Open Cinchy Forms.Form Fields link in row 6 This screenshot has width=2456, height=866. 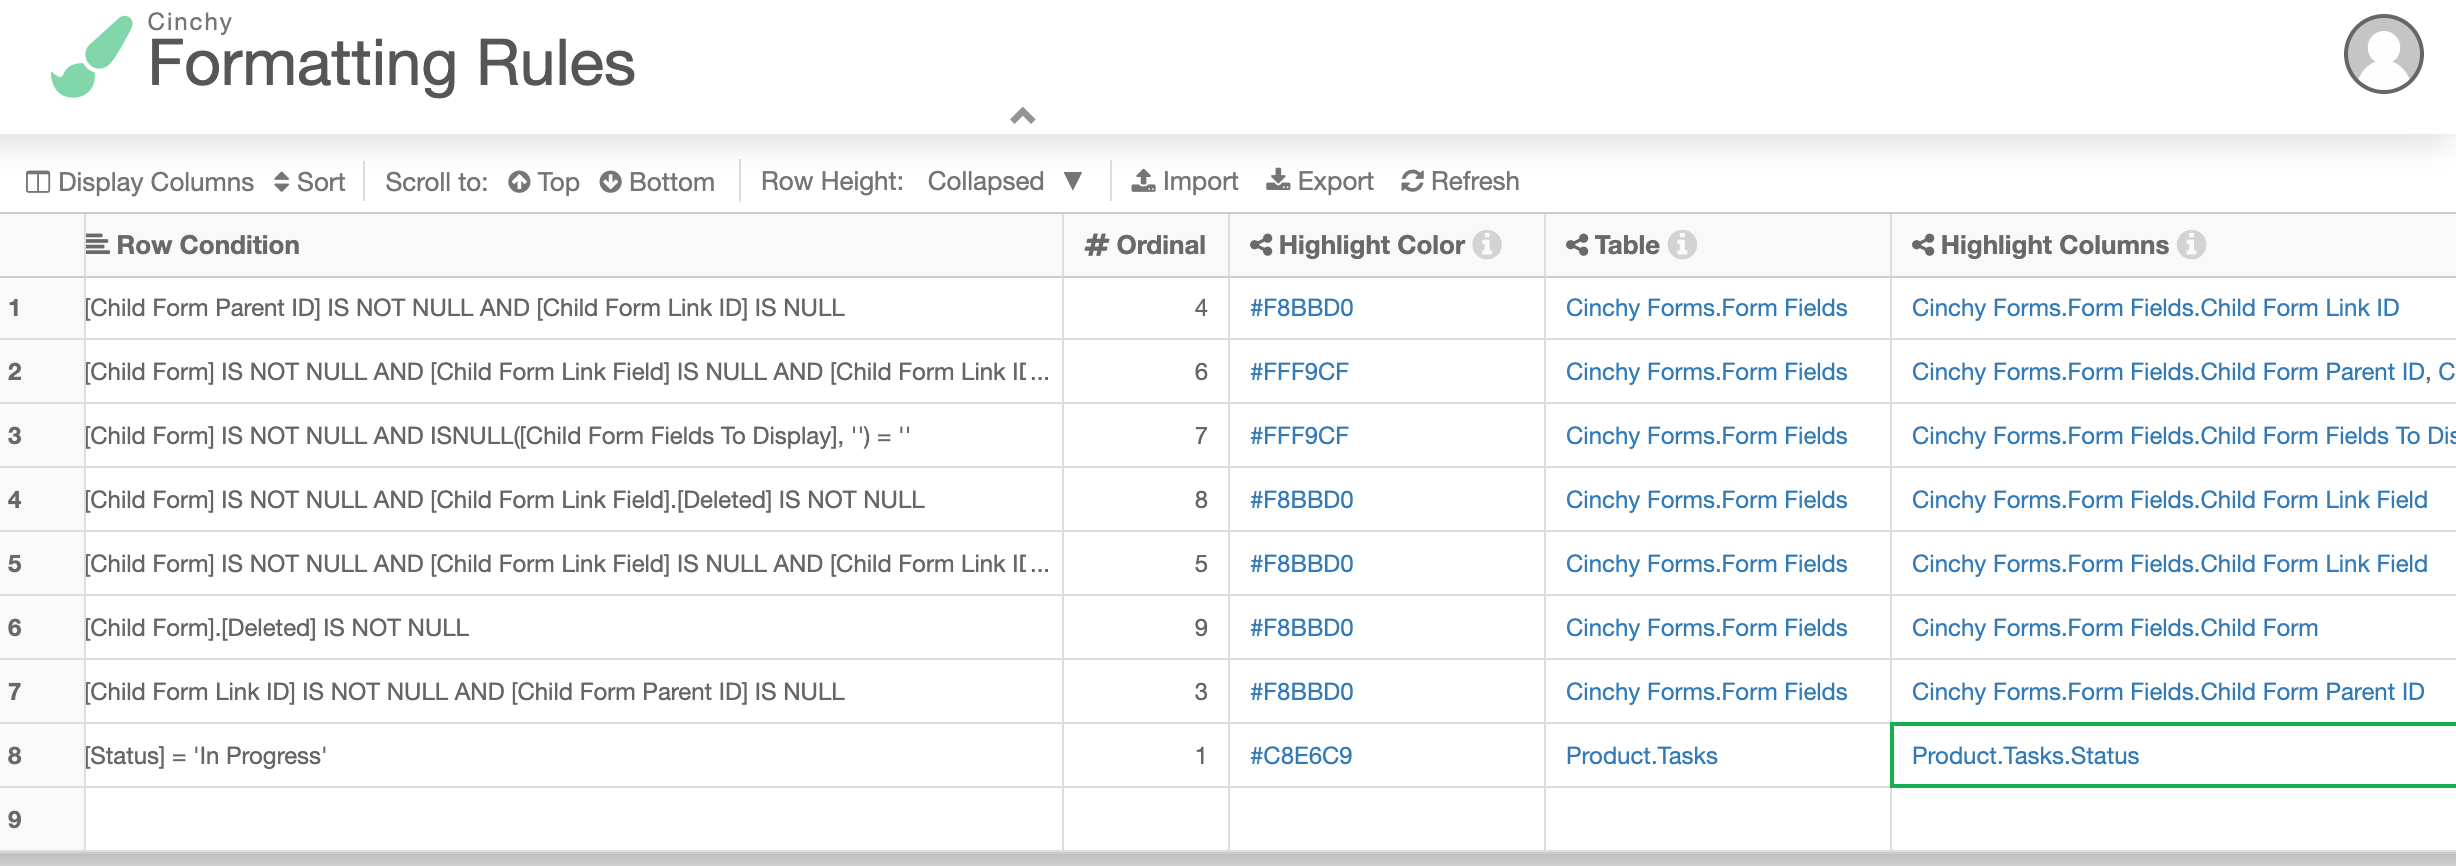click(x=1706, y=628)
